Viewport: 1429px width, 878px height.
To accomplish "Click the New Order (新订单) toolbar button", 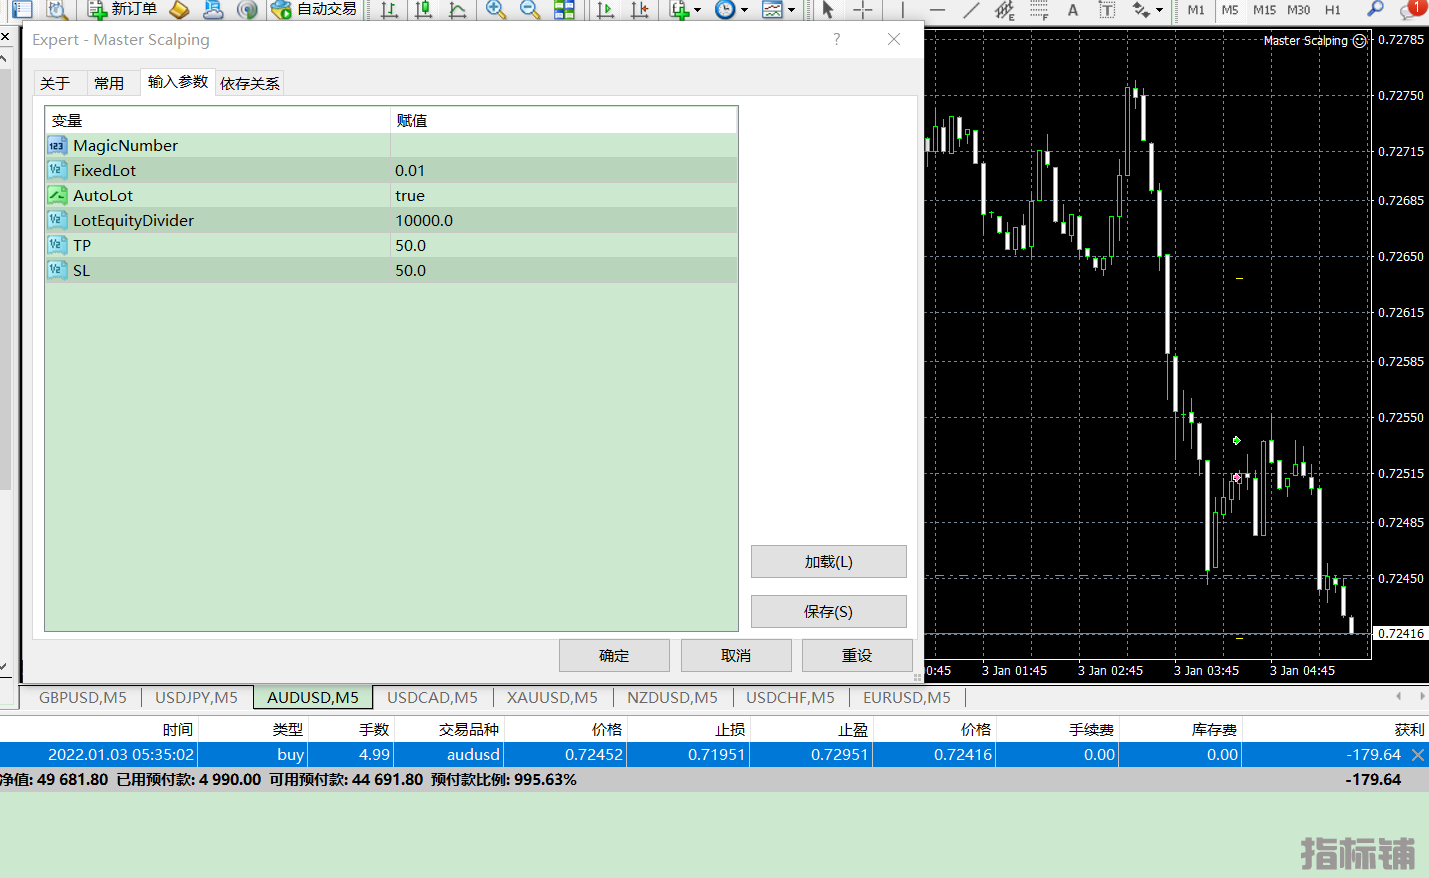I will [122, 10].
